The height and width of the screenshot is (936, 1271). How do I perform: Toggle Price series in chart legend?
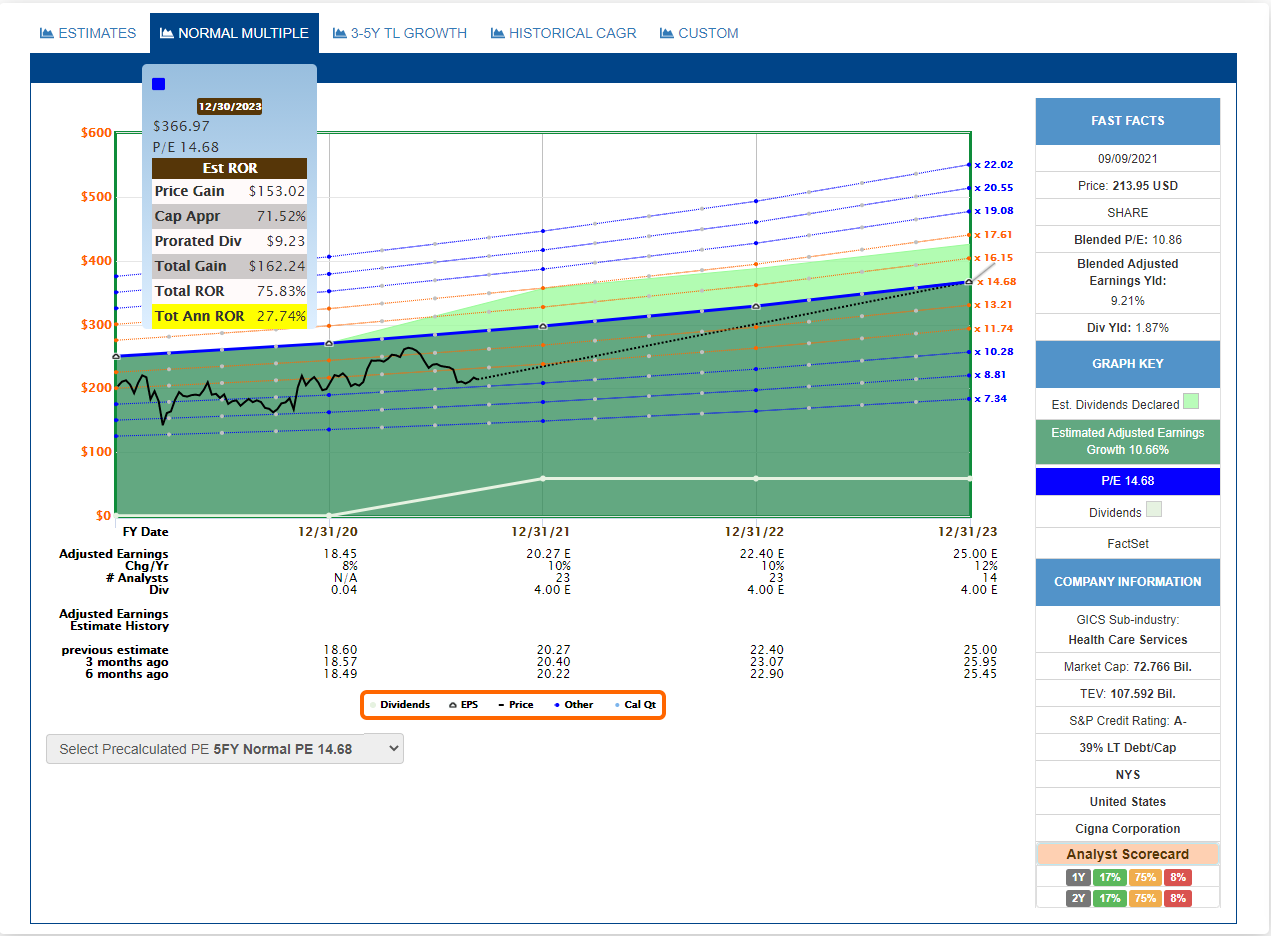[516, 705]
